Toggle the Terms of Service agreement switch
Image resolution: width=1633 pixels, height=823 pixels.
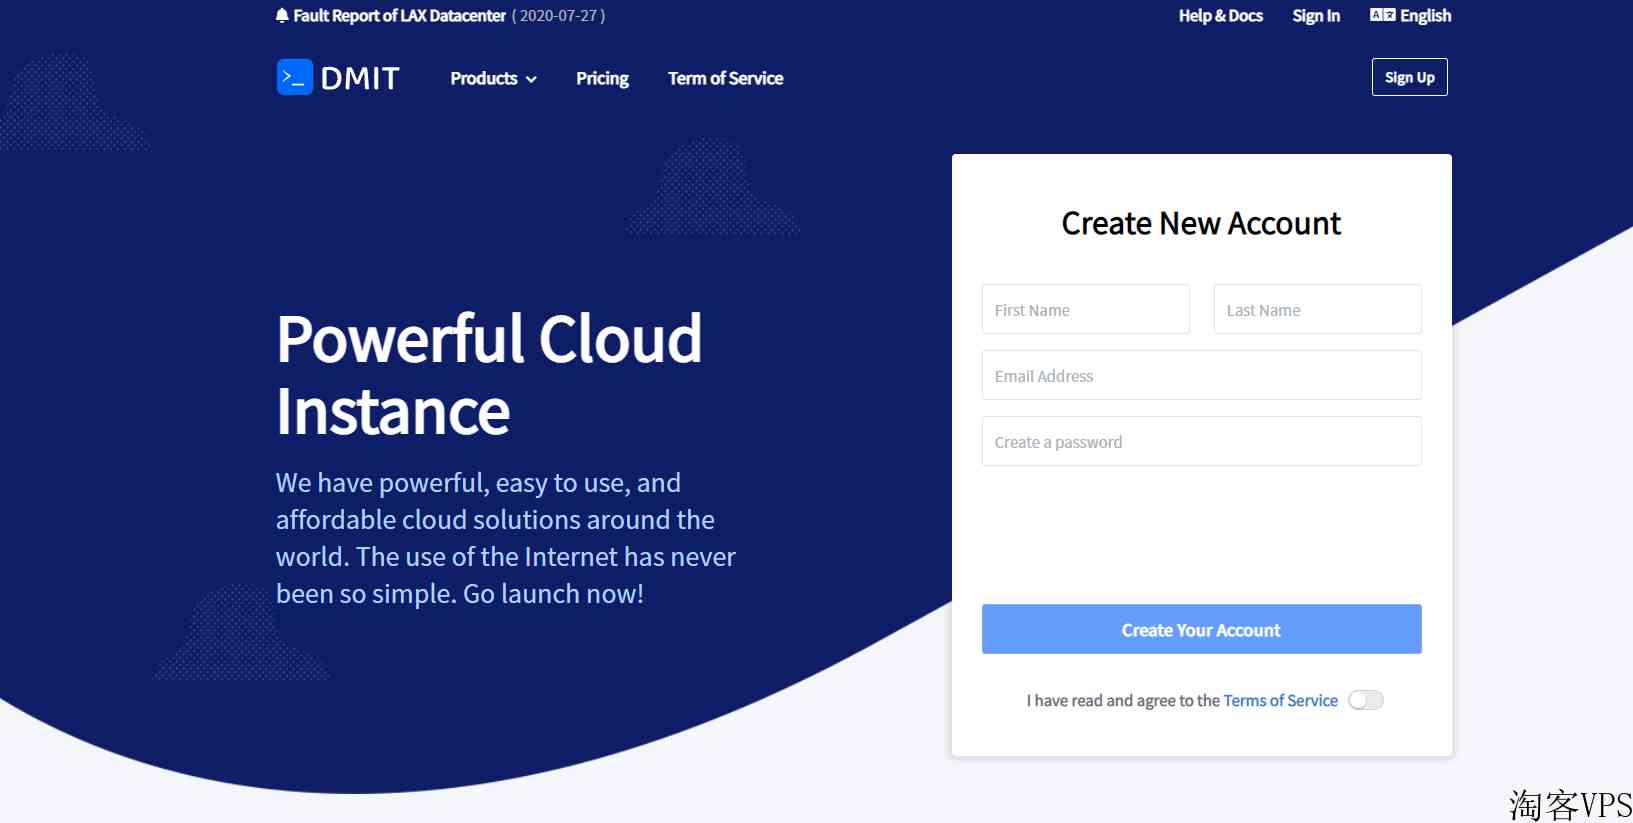[1365, 700]
